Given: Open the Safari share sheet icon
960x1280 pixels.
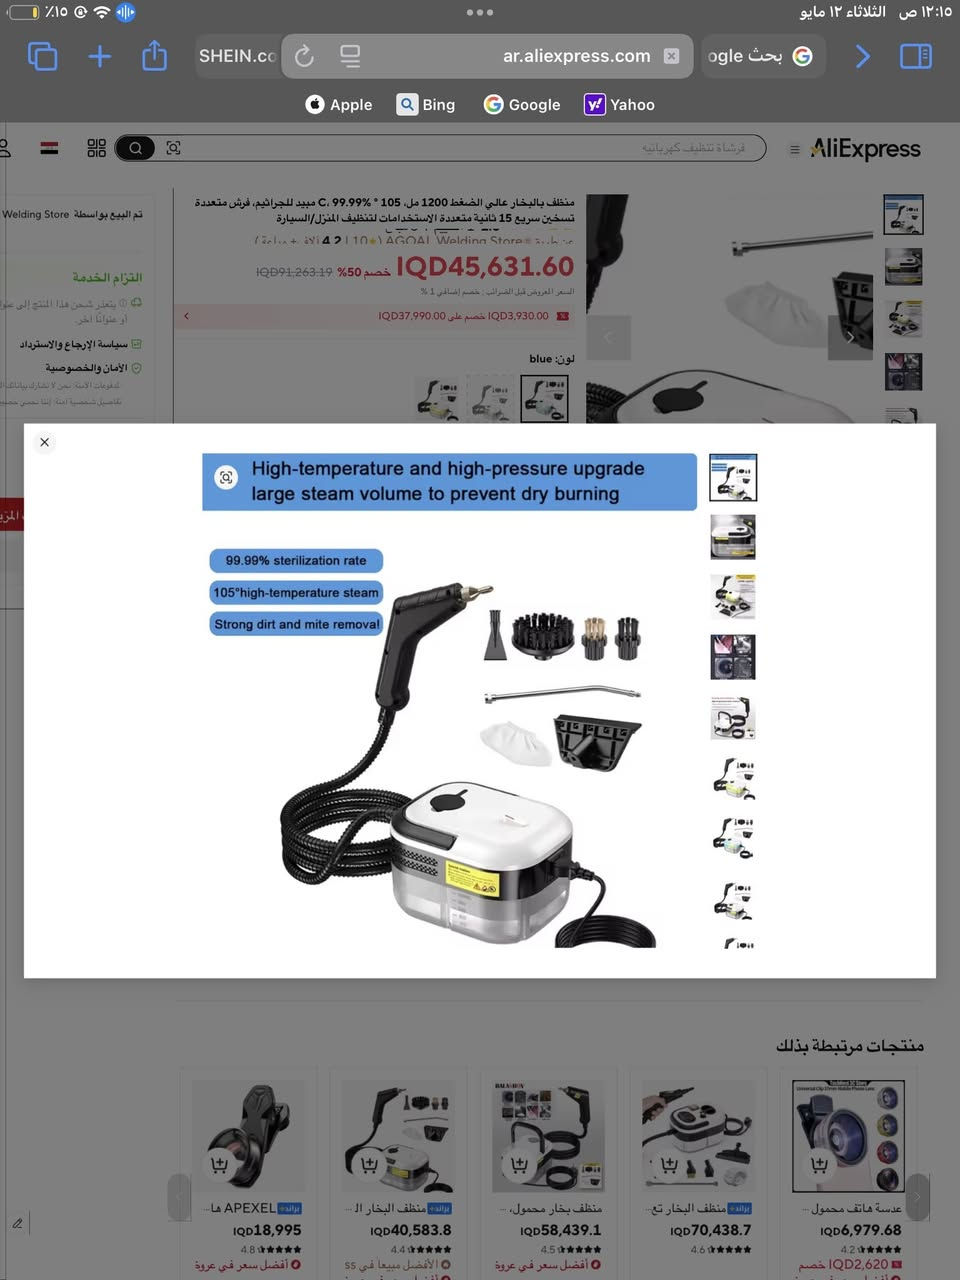Looking at the screenshot, I should pyautogui.click(x=154, y=55).
